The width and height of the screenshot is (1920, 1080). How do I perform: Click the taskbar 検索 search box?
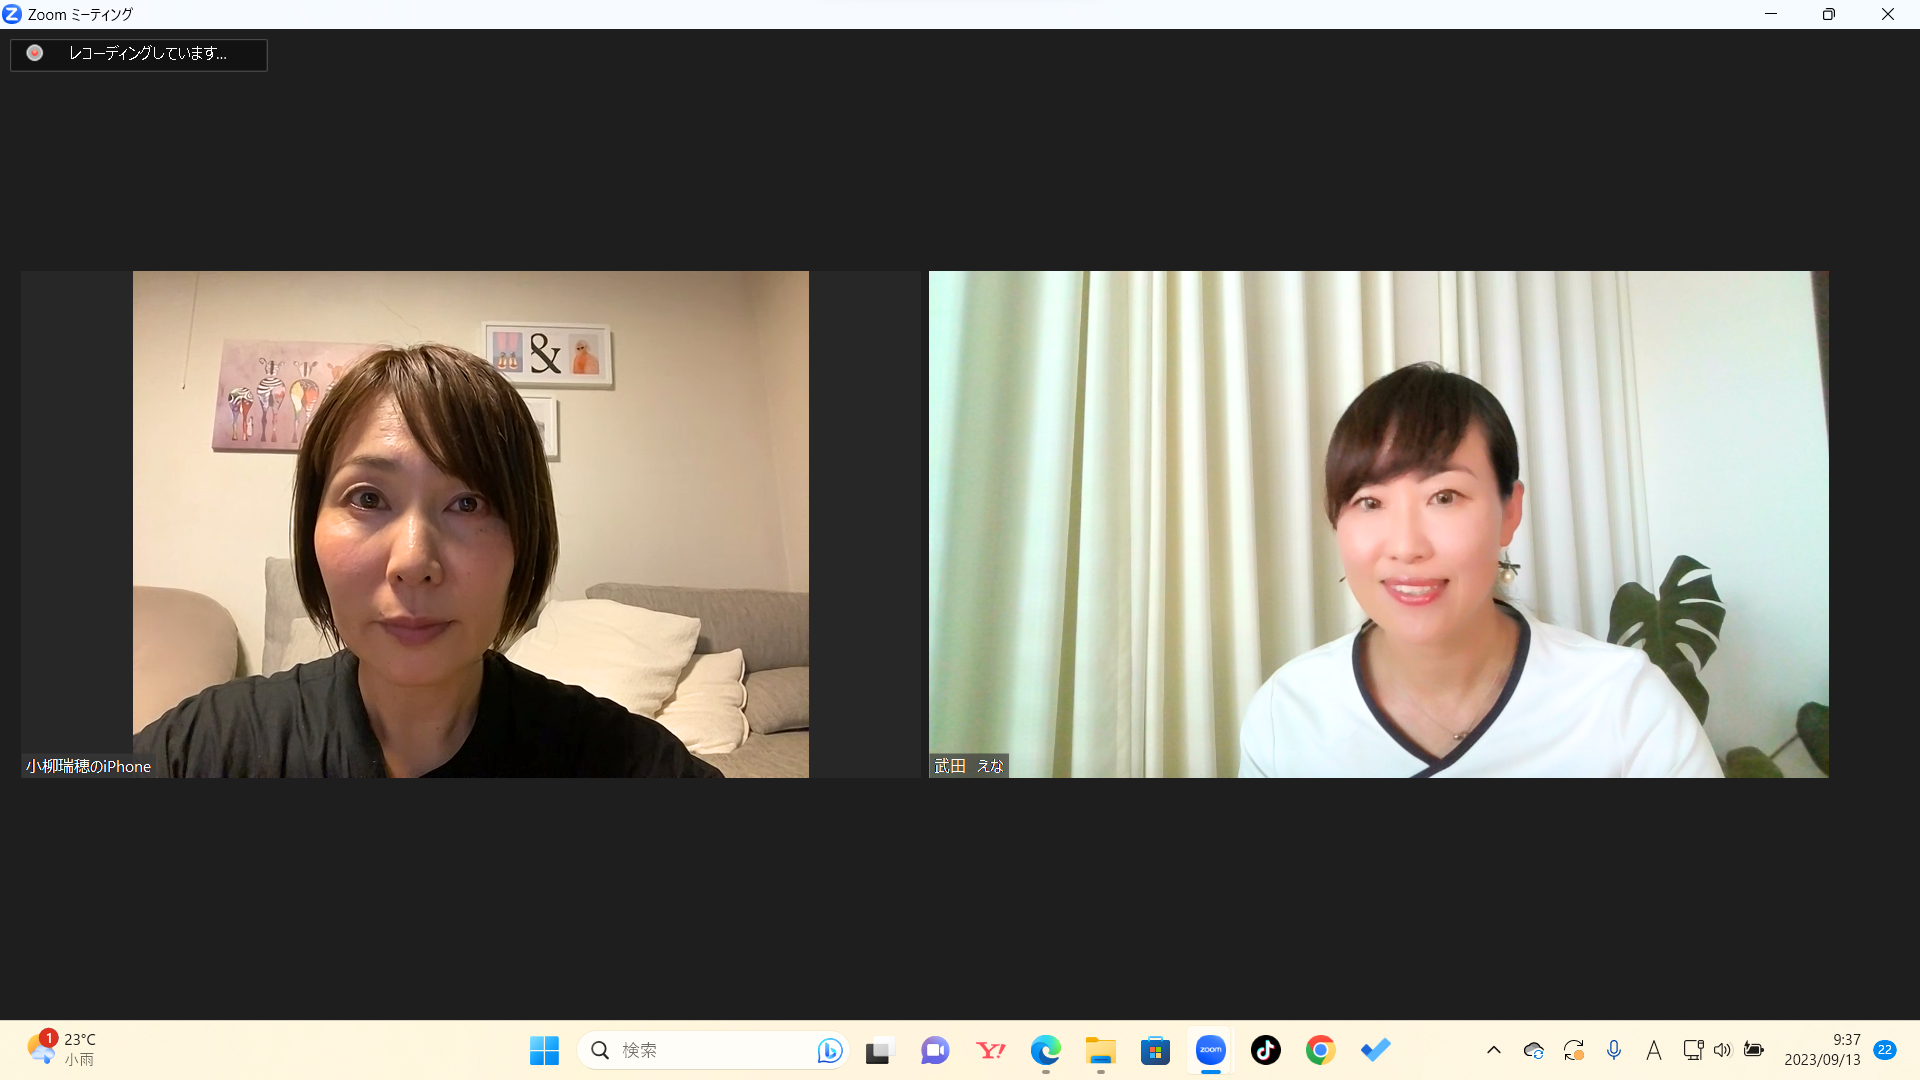click(x=713, y=1050)
